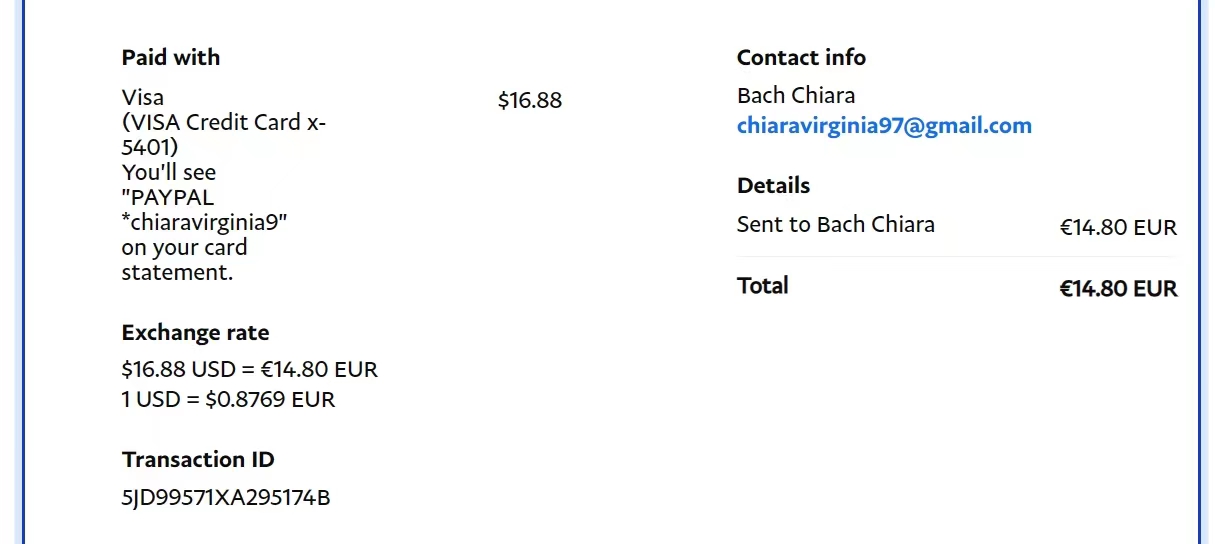1215x544 pixels.
Task: Click the "Transaction ID" heading
Action: (198, 459)
